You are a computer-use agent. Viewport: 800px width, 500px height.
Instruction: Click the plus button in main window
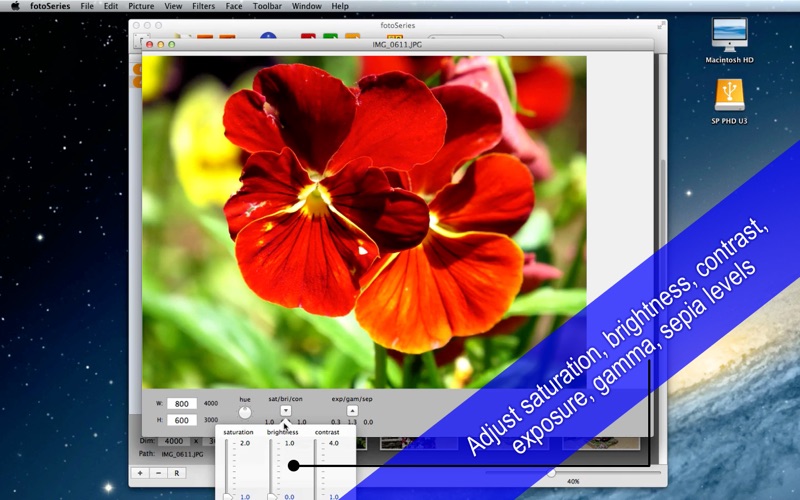tap(140, 473)
